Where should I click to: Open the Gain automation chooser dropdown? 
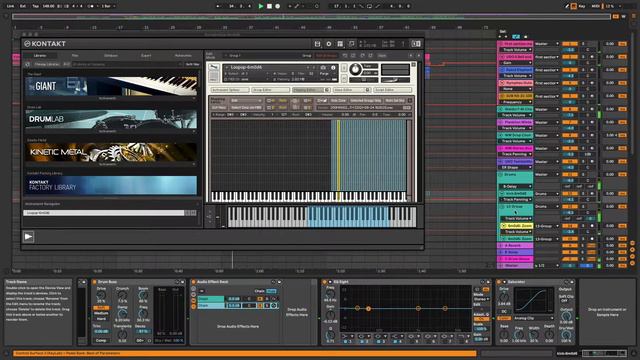516,63
